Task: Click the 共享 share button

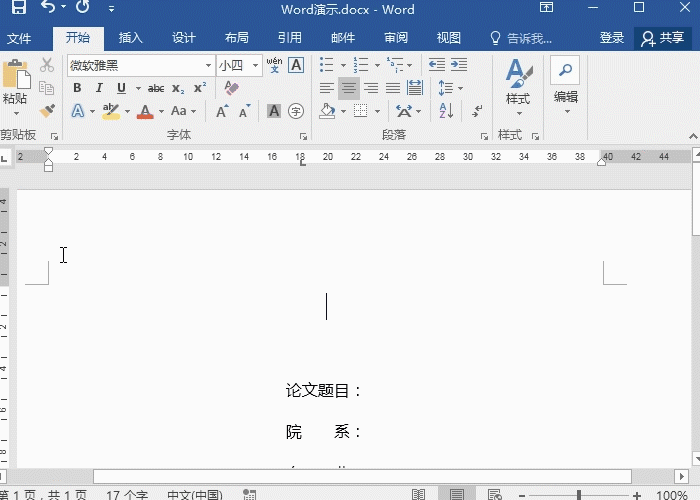Action: coord(663,38)
